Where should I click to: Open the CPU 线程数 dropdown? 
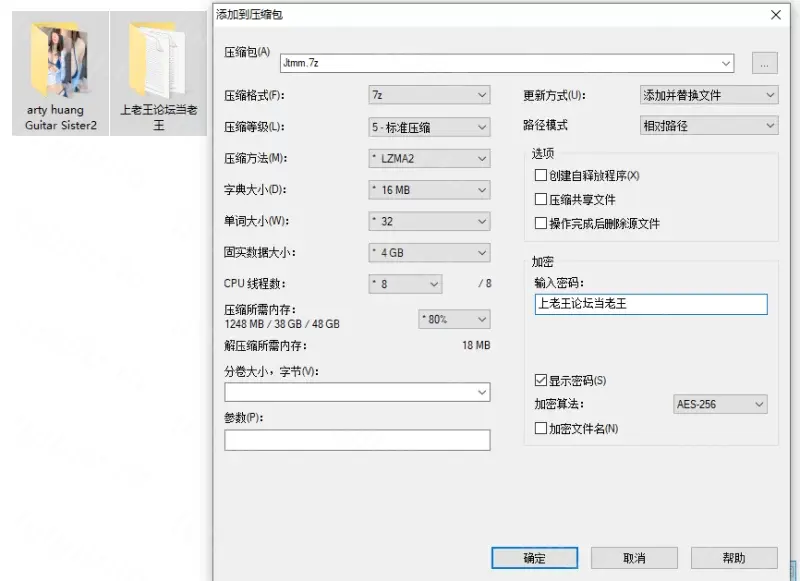click(x=405, y=284)
